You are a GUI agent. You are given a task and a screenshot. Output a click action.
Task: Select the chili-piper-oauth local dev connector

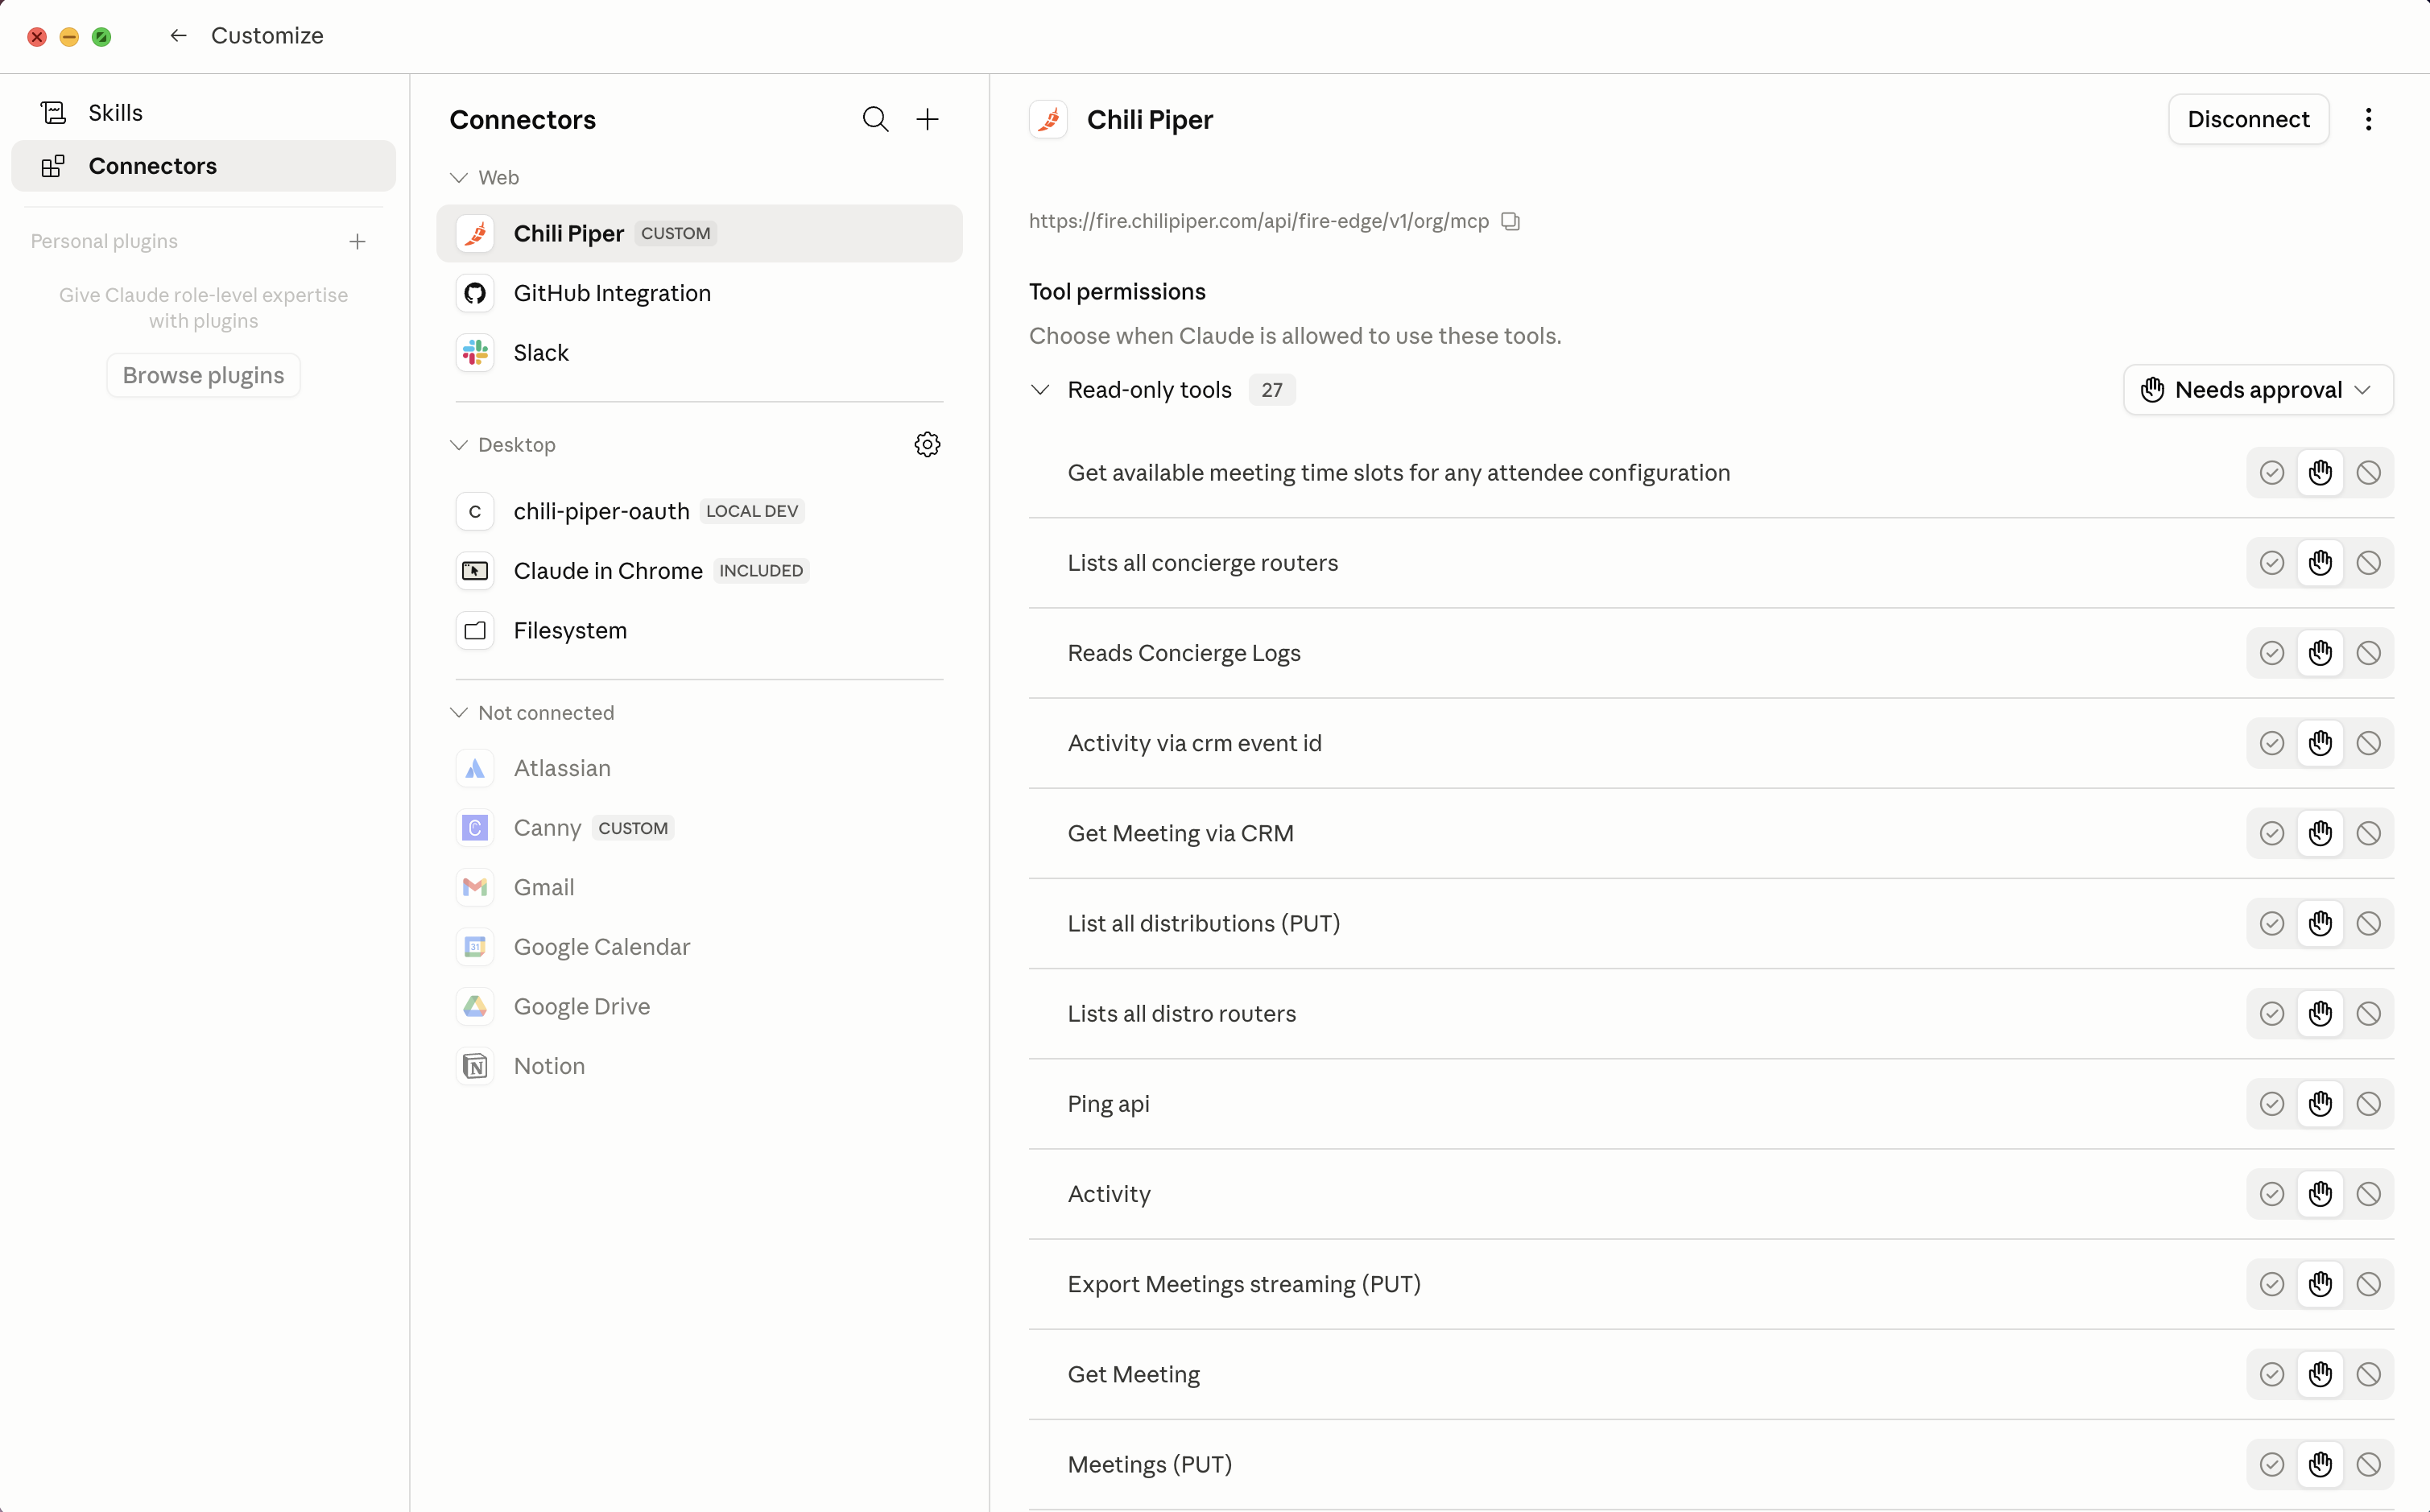699,512
